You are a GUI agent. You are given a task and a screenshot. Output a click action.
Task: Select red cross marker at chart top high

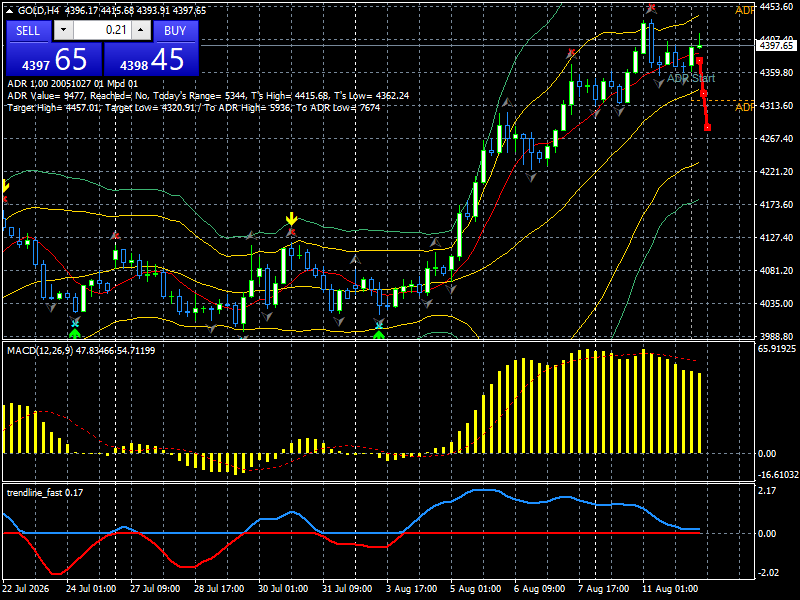[x=651, y=8]
